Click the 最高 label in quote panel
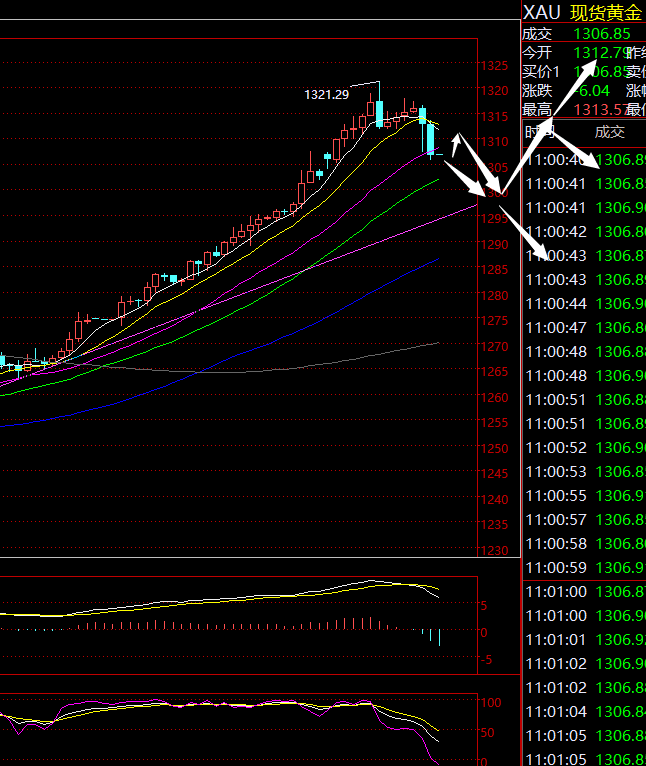Screen dimensions: 646x766 tap(537, 109)
